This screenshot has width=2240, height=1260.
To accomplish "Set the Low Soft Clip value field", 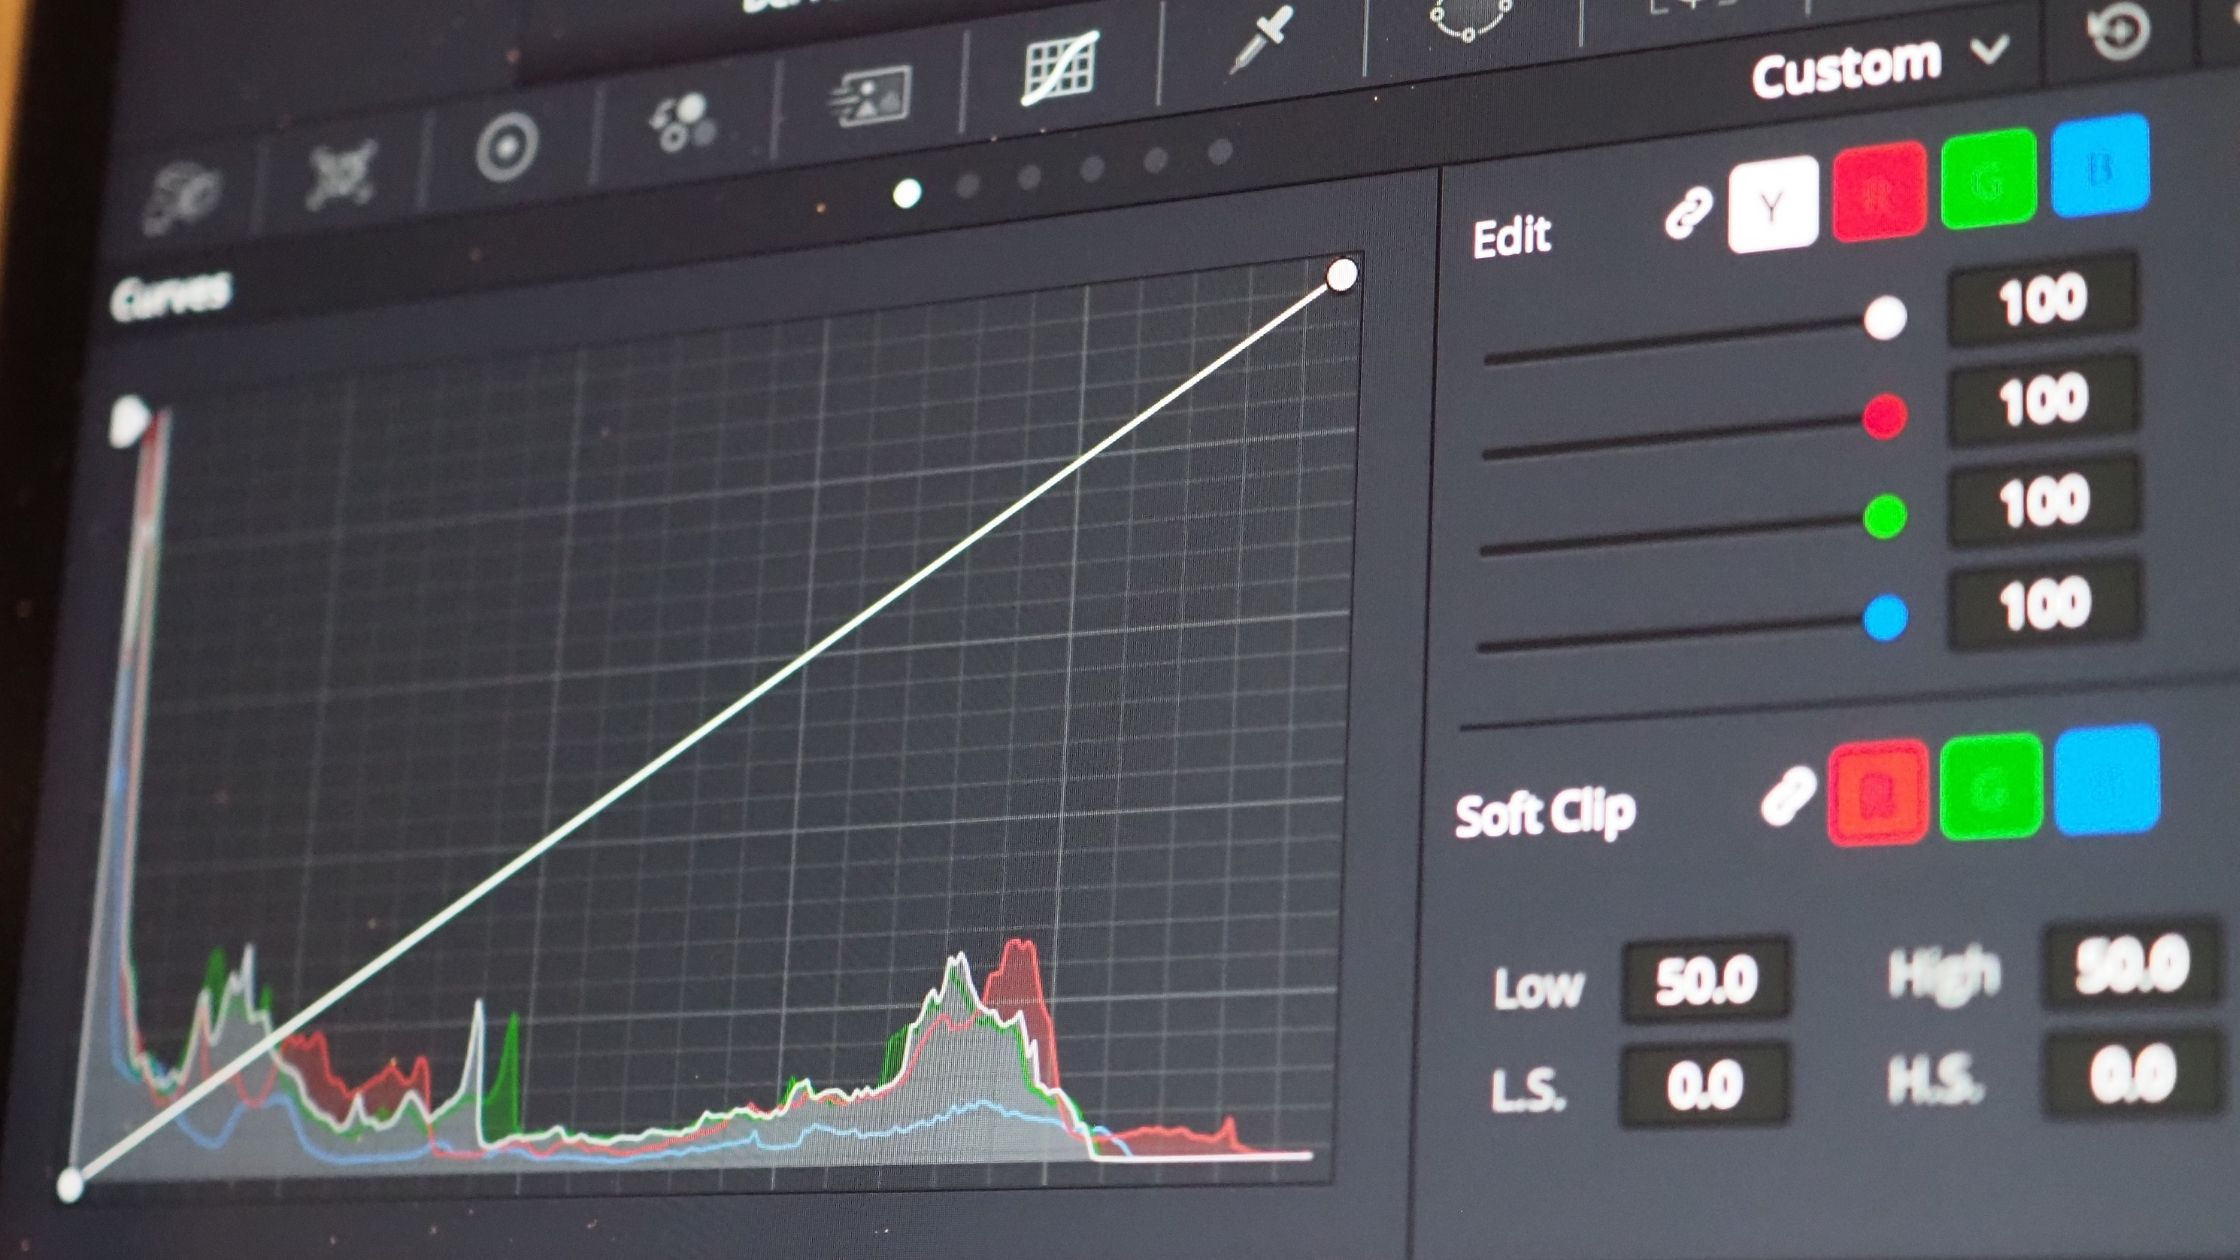I will (1705, 982).
